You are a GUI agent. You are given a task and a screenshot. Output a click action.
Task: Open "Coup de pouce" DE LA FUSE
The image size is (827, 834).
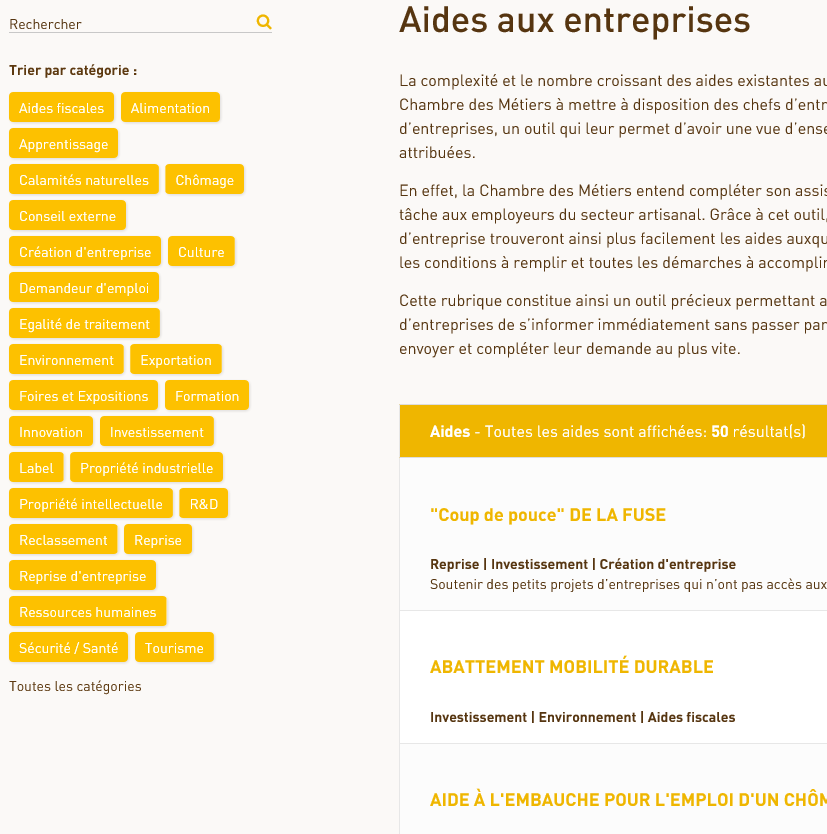coord(548,515)
